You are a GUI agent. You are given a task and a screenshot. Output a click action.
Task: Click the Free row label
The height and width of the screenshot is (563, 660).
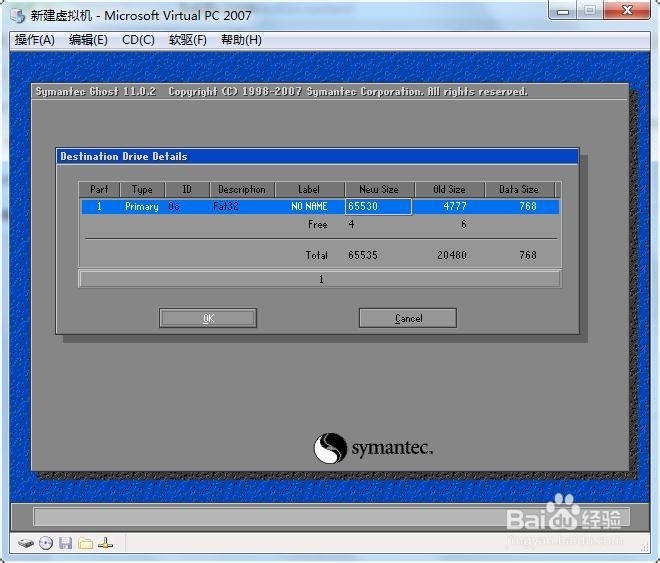pyautogui.click(x=318, y=225)
